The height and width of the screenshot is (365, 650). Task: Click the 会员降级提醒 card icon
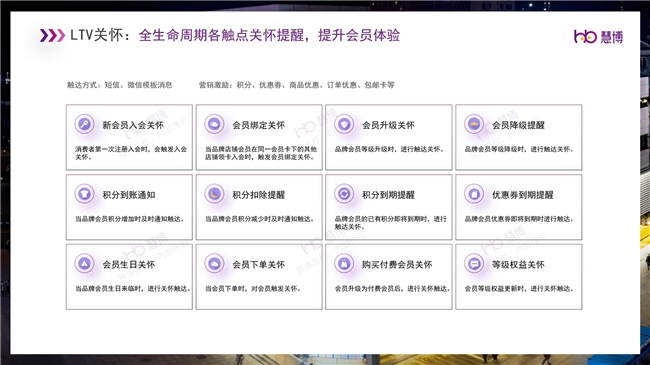tap(474, 124)
